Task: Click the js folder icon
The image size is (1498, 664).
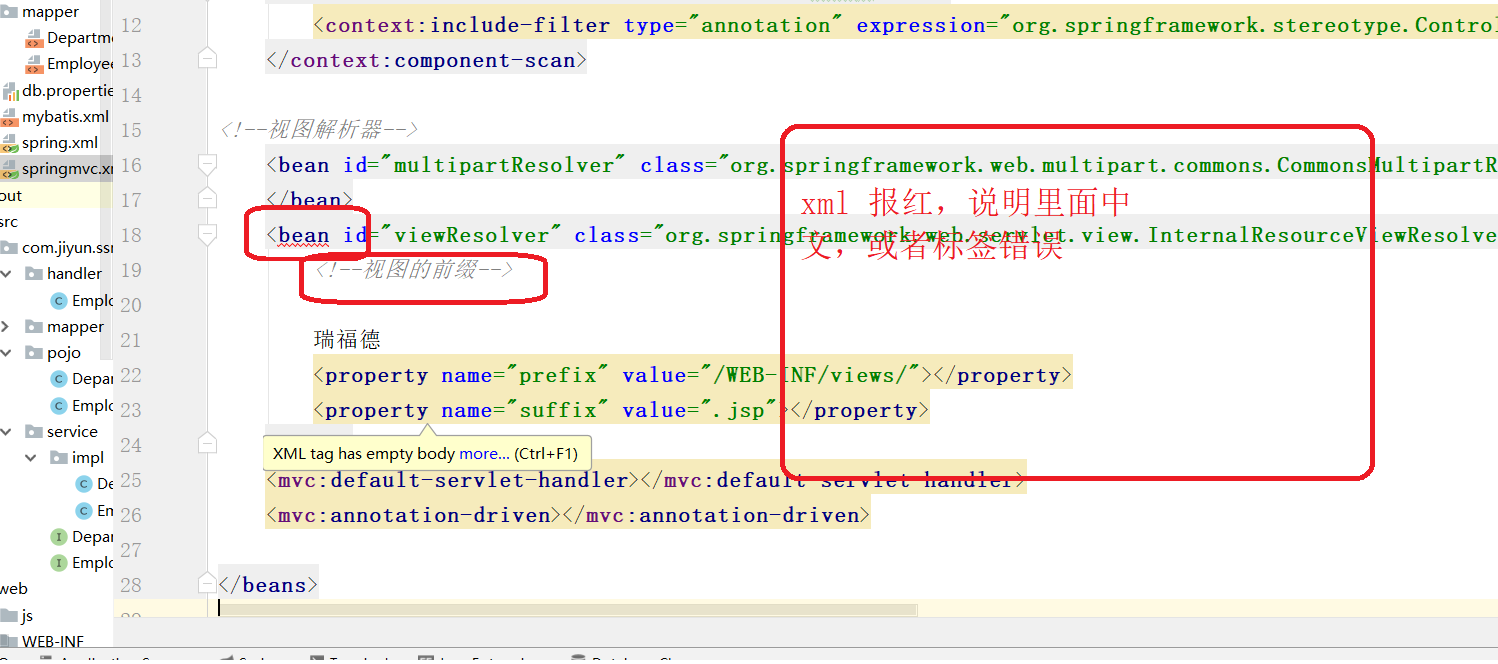Action: [10, 616]
